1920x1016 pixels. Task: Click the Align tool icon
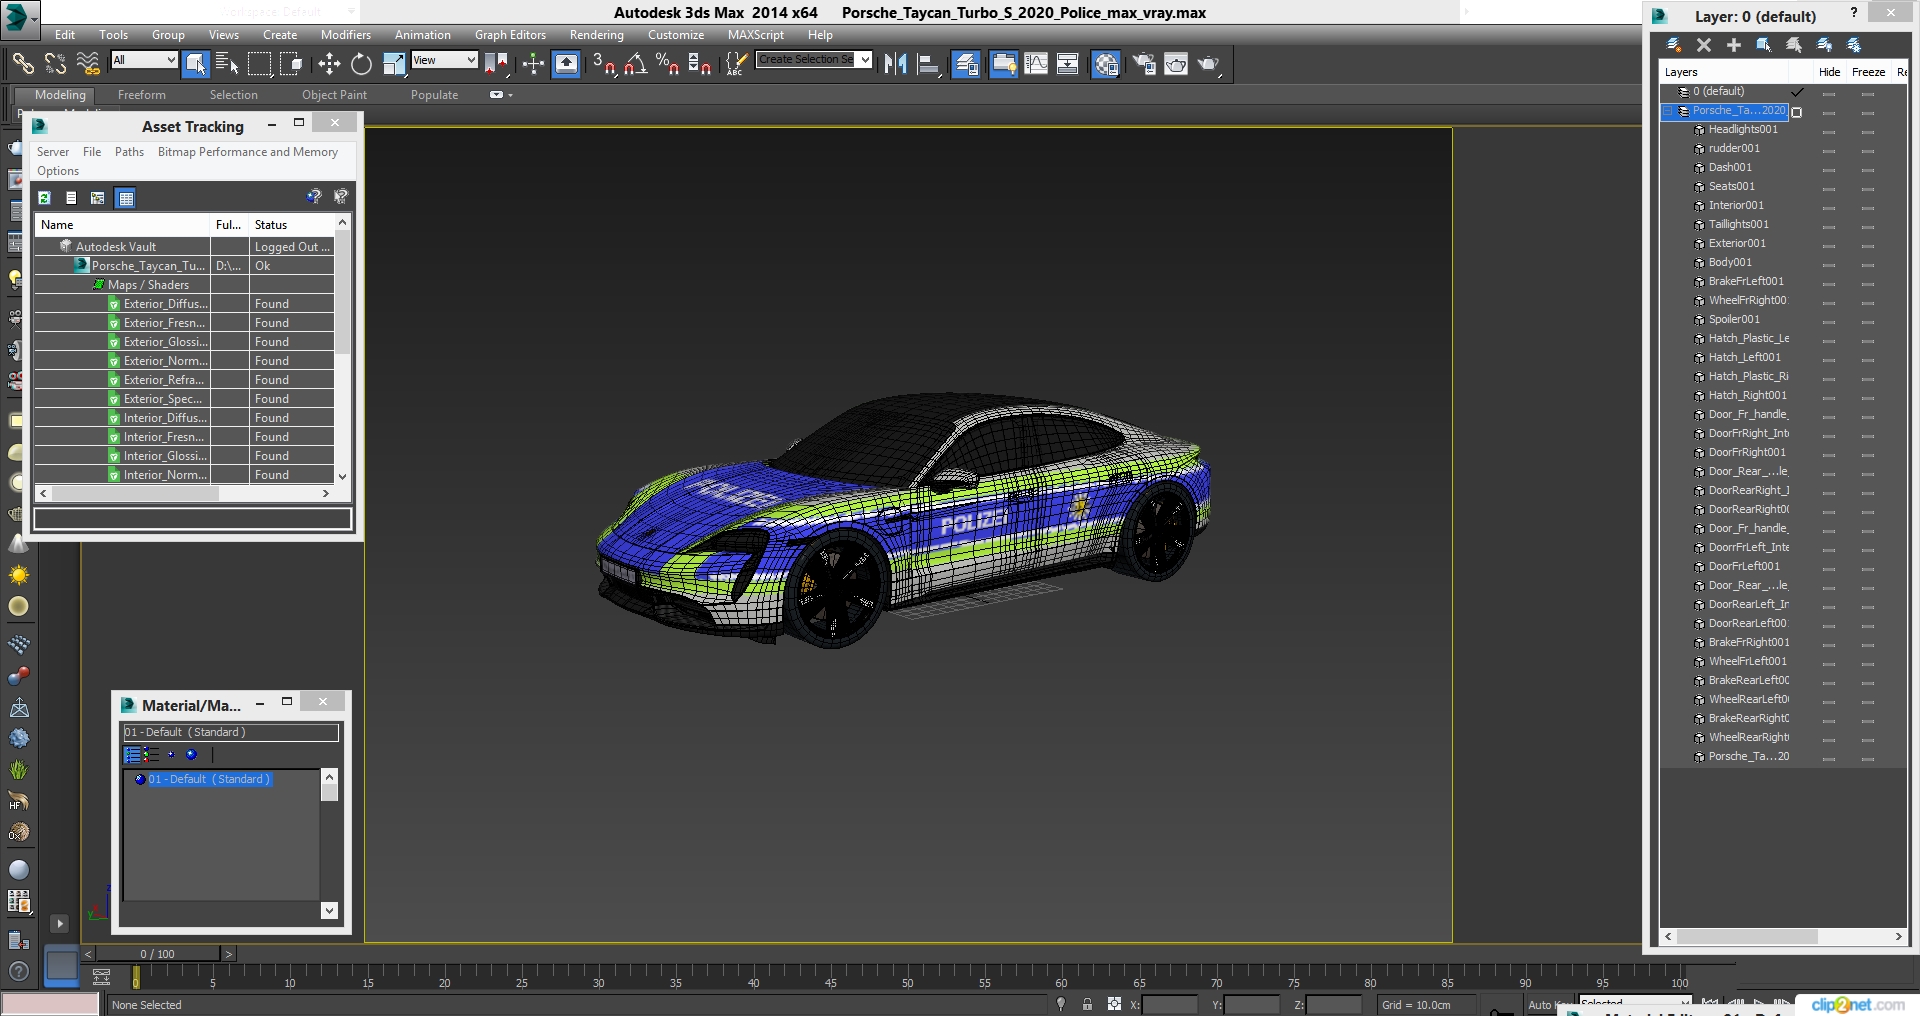coord(928,64)
